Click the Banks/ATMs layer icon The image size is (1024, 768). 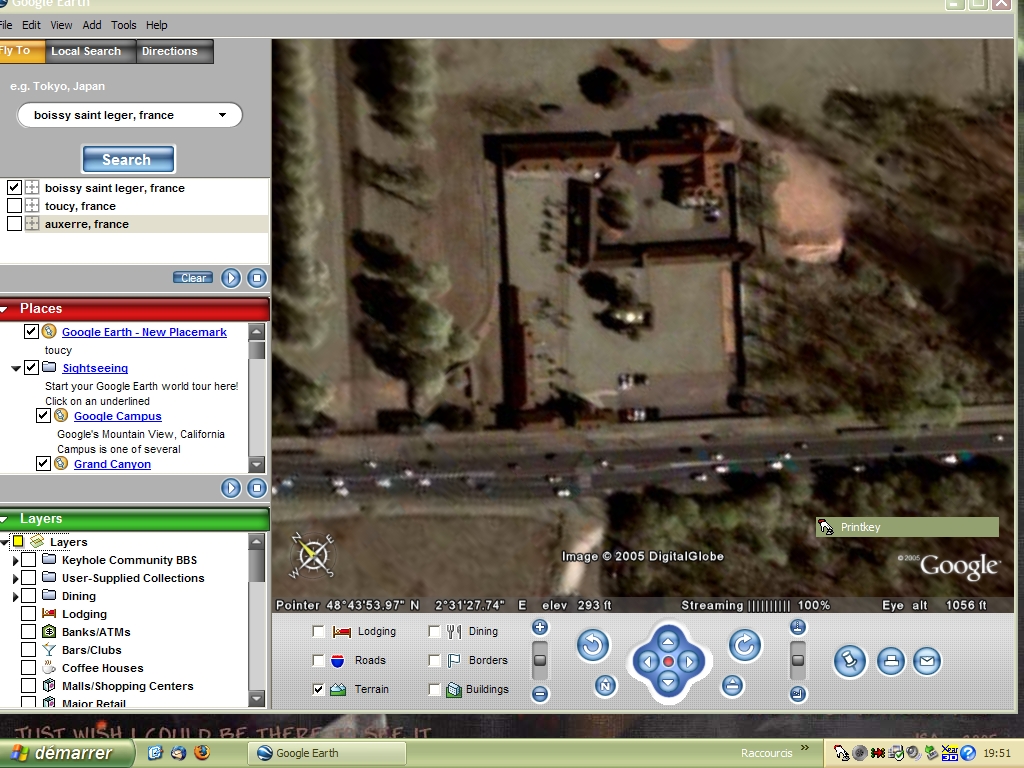pyautogui.click(x=49, y=632)
